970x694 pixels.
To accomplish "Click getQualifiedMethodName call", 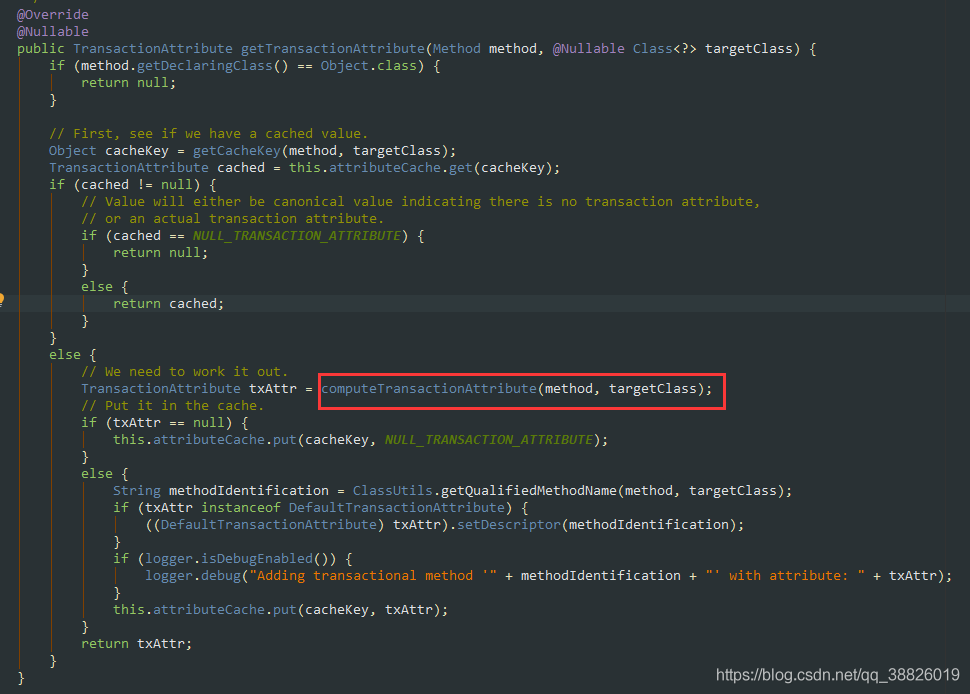I will click(529, 491).
